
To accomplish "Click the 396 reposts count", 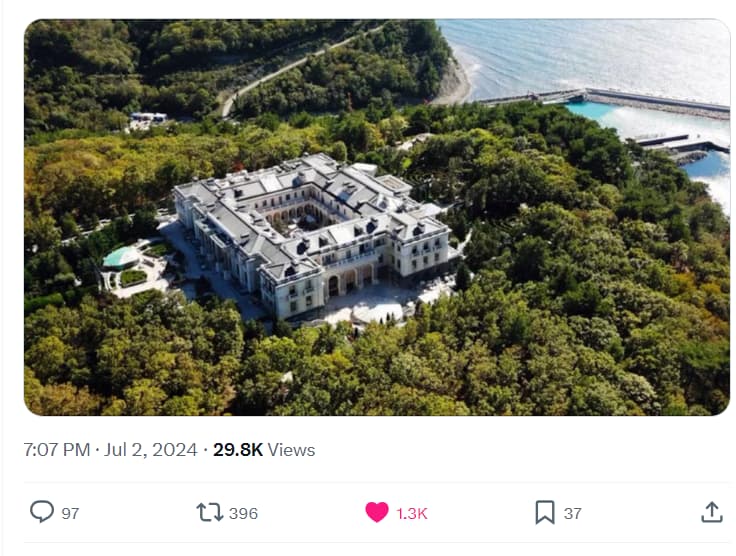I will 243,513.
